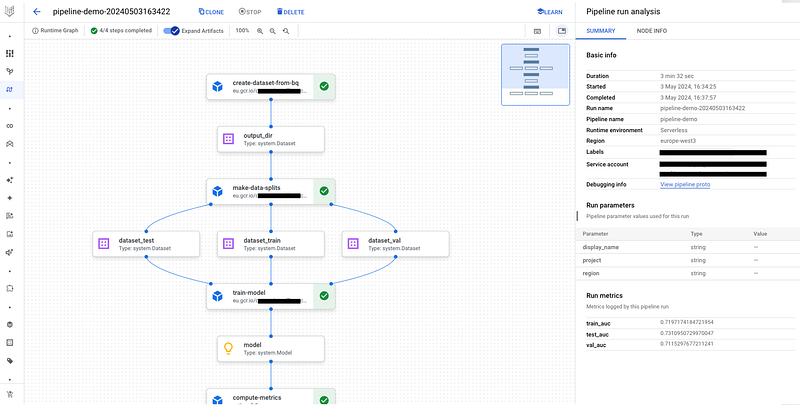
Task: Click the pipeline-demo pipeline name value
Action: click(x=679, y=119)
